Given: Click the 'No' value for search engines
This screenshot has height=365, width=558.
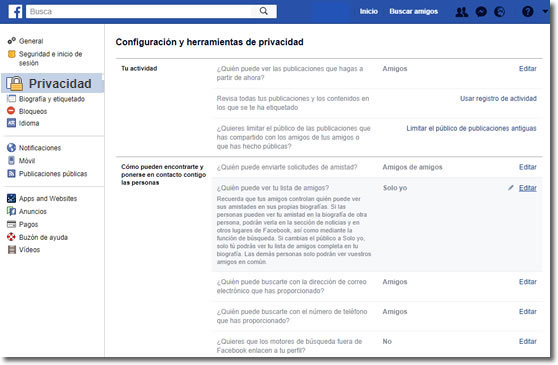Looking at the screenshot, I should pos(387,342).
